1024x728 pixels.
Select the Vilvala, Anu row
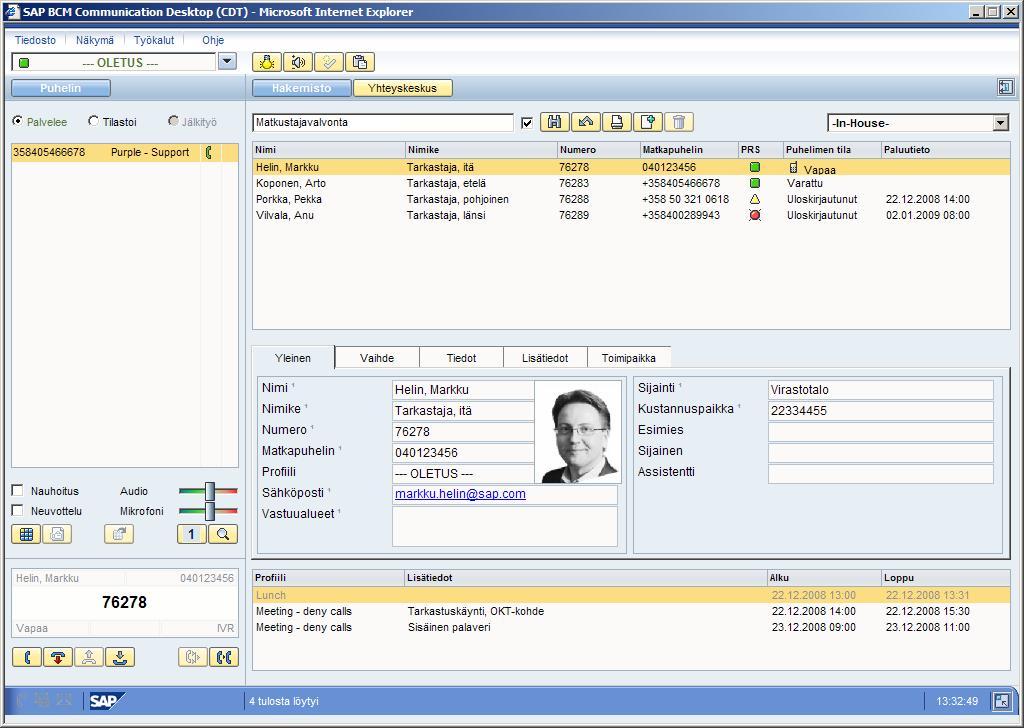pyautogui.click(x=630, y=215)
